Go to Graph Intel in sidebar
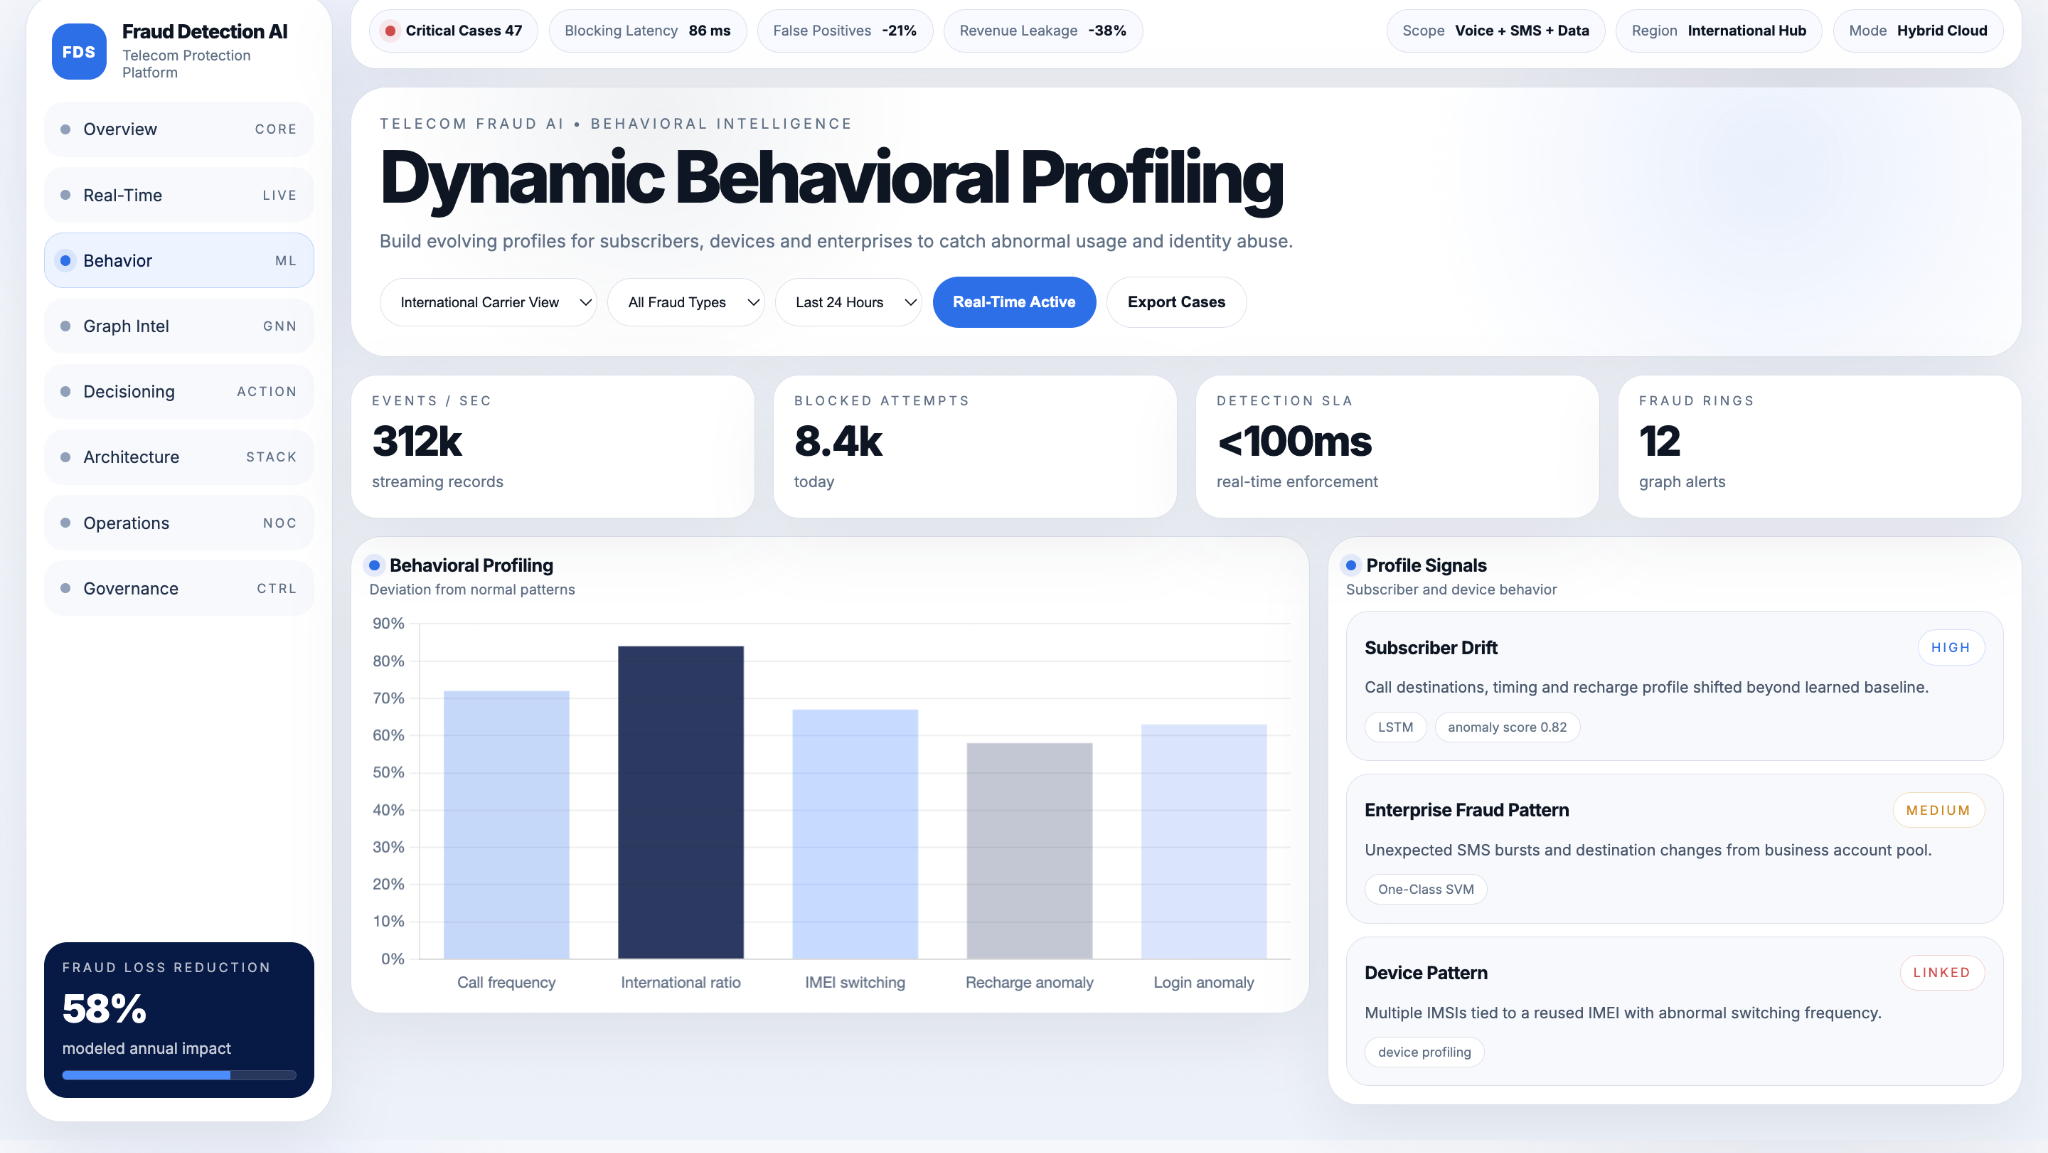2048x1153 pixels. click(179, 326)
